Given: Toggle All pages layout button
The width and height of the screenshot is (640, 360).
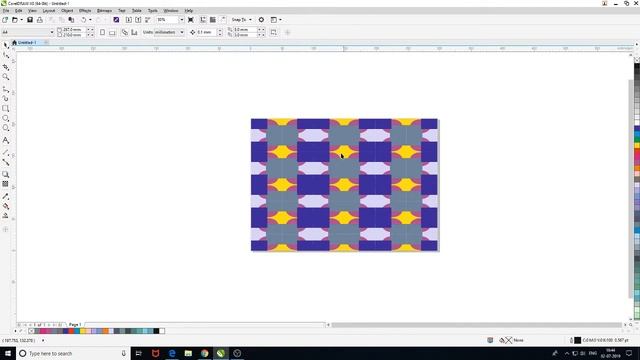Looking at the screenshot, I should point(124,32).
